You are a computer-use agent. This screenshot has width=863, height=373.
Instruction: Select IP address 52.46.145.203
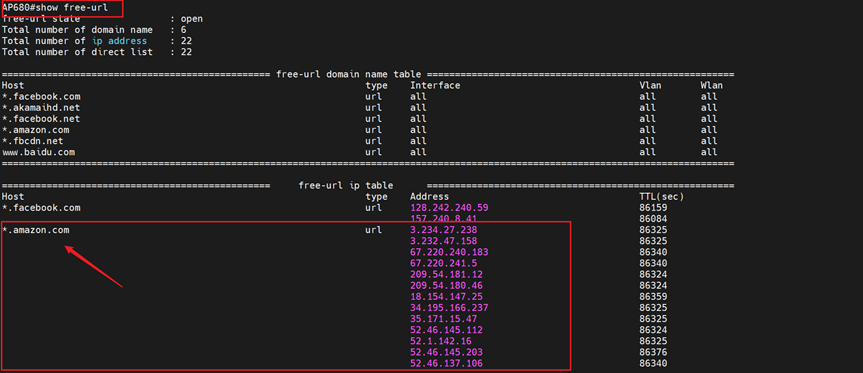click(446, 352)
